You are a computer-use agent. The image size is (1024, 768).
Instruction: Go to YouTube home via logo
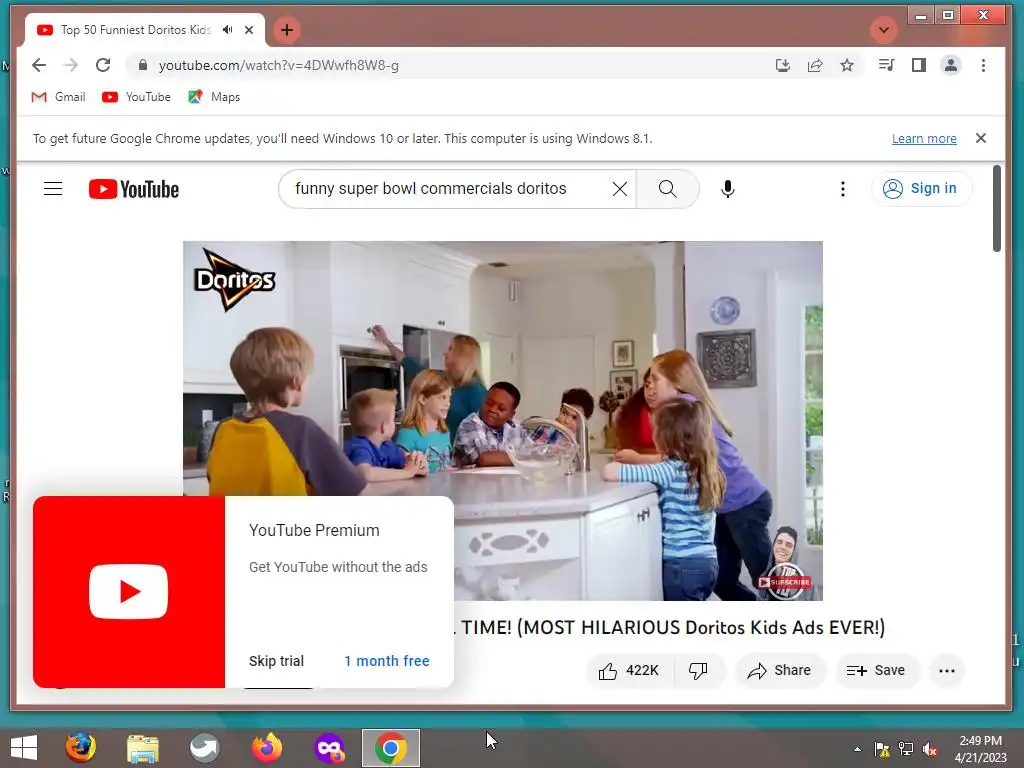(134, 189)
